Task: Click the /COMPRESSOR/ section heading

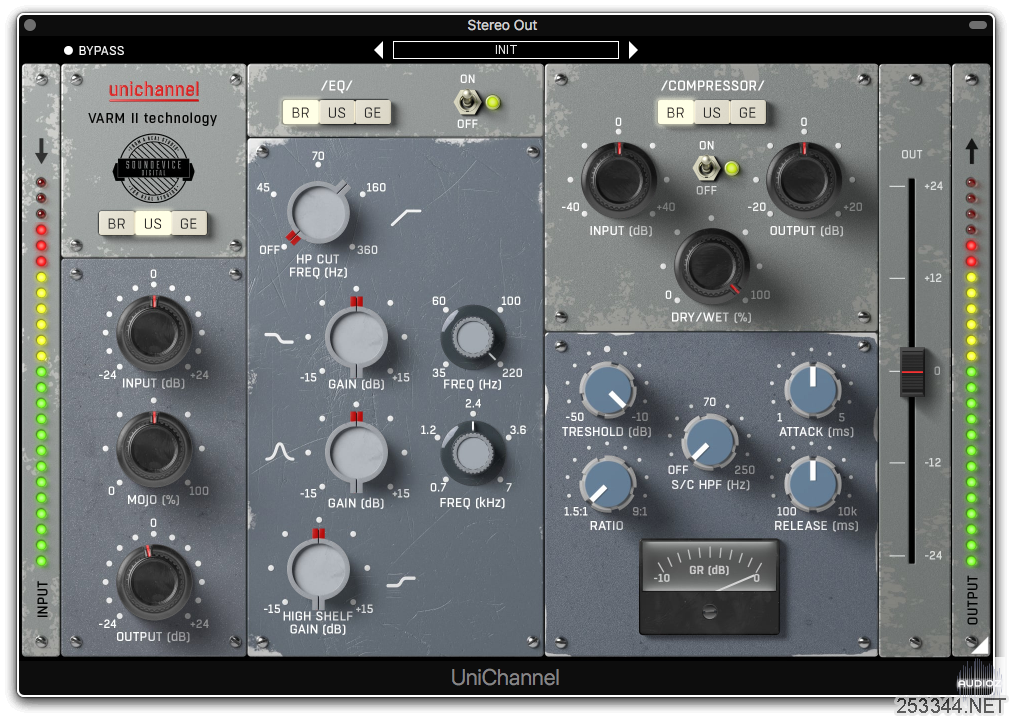Action: click(712, 86)
